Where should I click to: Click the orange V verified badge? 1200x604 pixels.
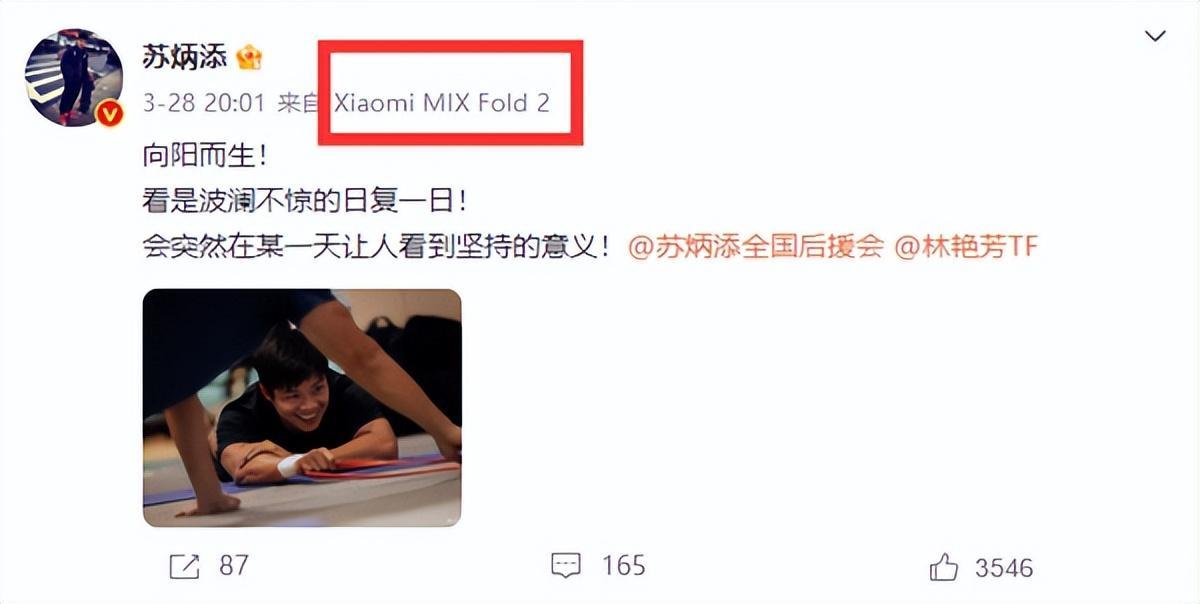coord(109,114)
